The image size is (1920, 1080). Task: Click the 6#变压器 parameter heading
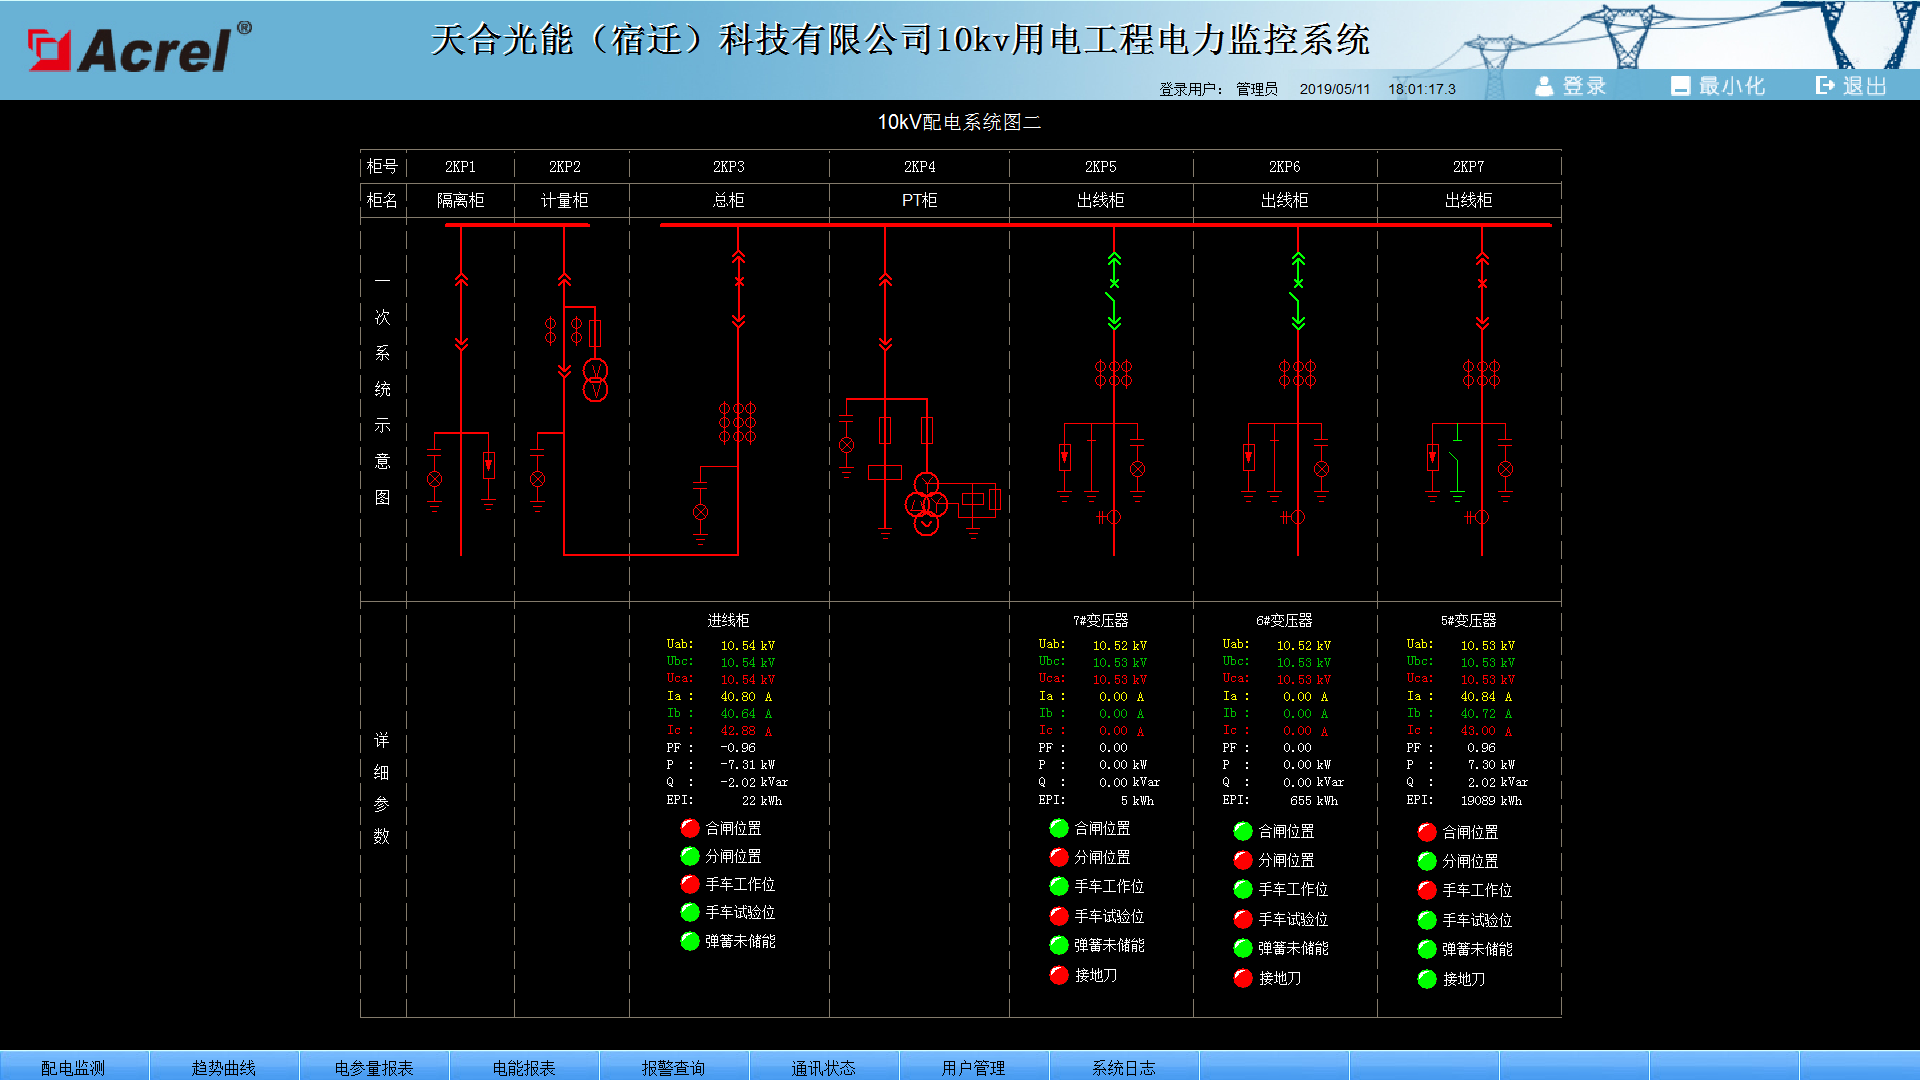click(1284, 620)
